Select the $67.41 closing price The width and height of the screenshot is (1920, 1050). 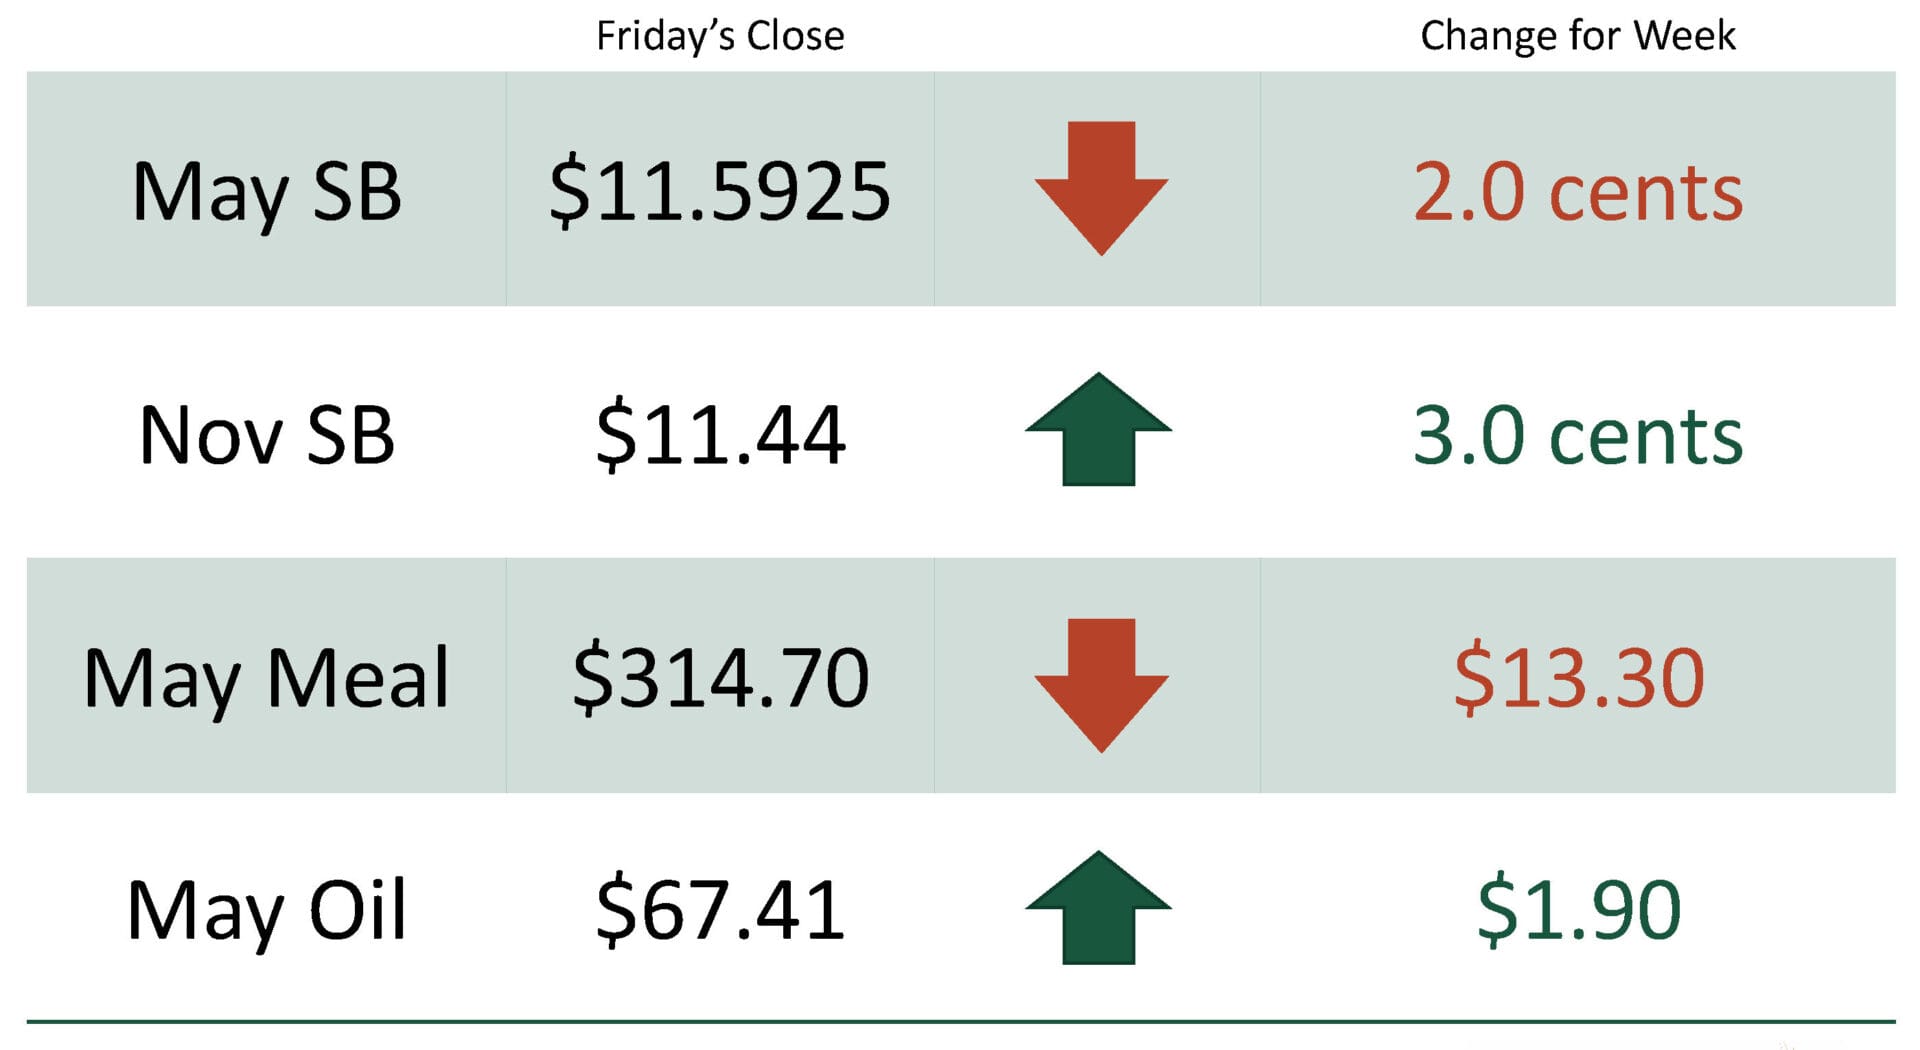720,909
